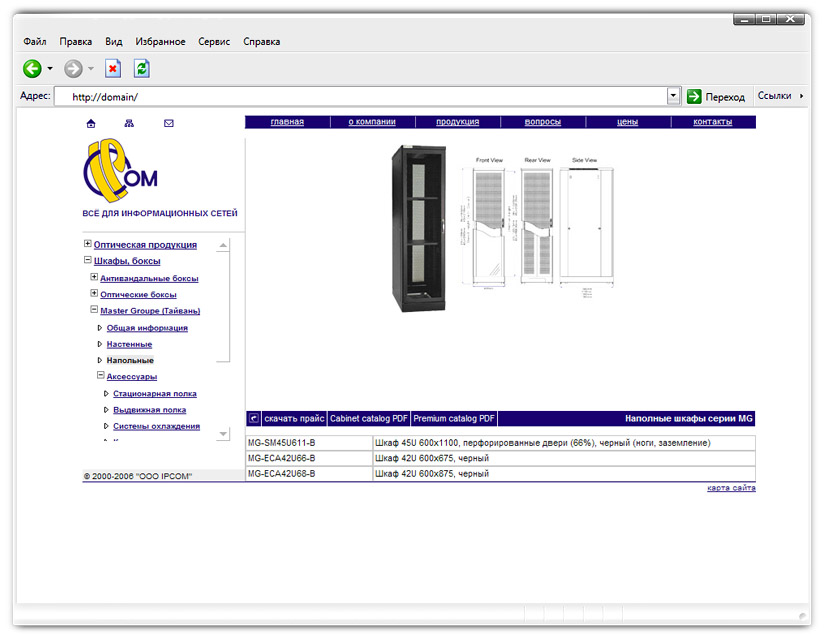Click the envelope mail icon
Viewport: 825px width, 638px height.
(x=168, y=123)
